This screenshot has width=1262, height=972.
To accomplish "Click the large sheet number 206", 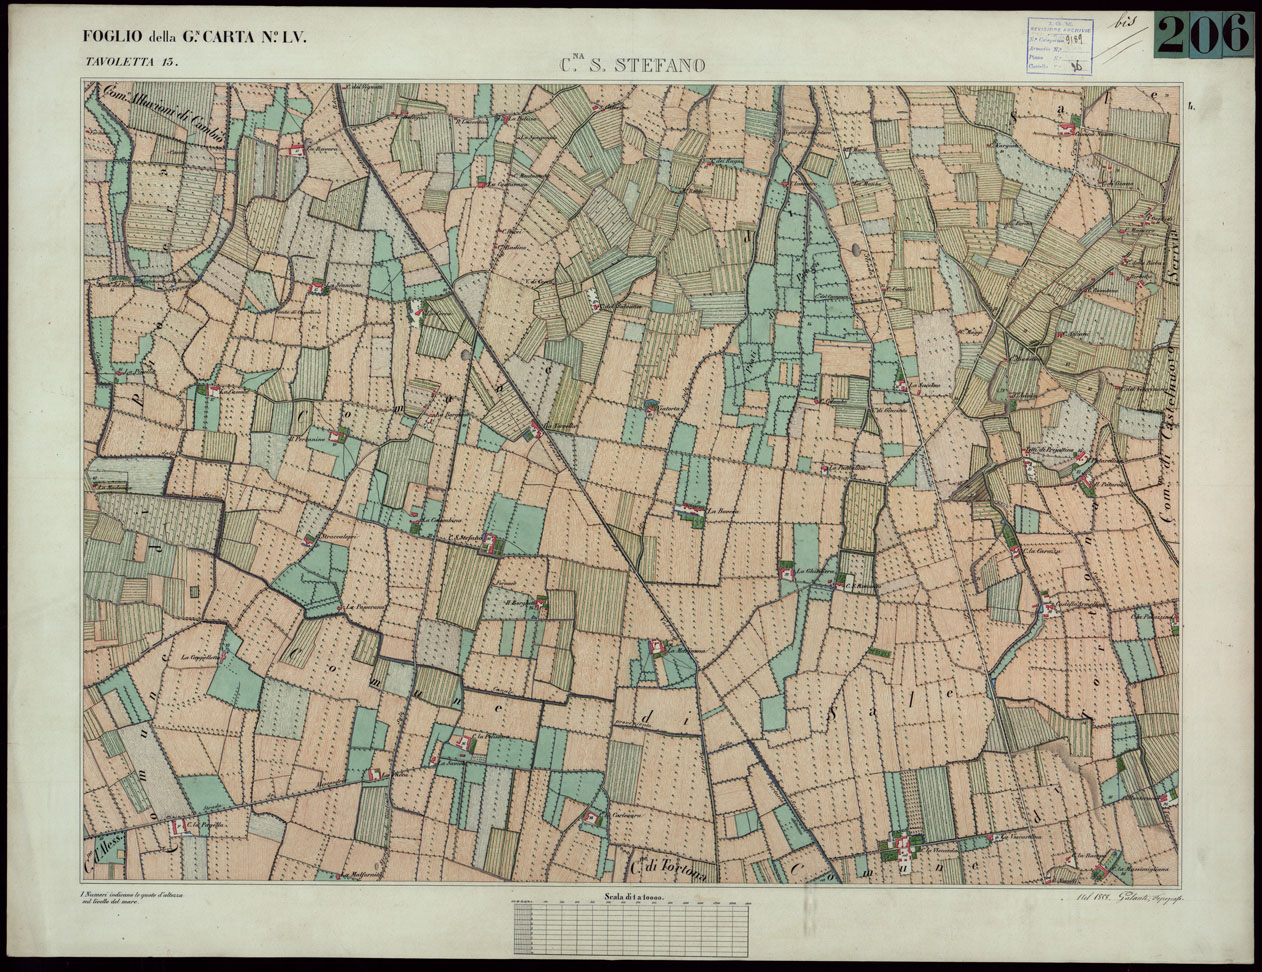I will point(1204,34).
